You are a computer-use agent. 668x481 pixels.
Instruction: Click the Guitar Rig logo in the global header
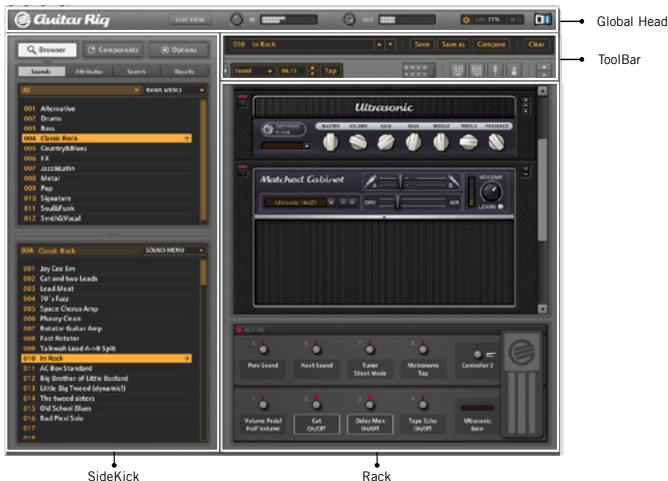pyautogui.click(x=62, y=20)
